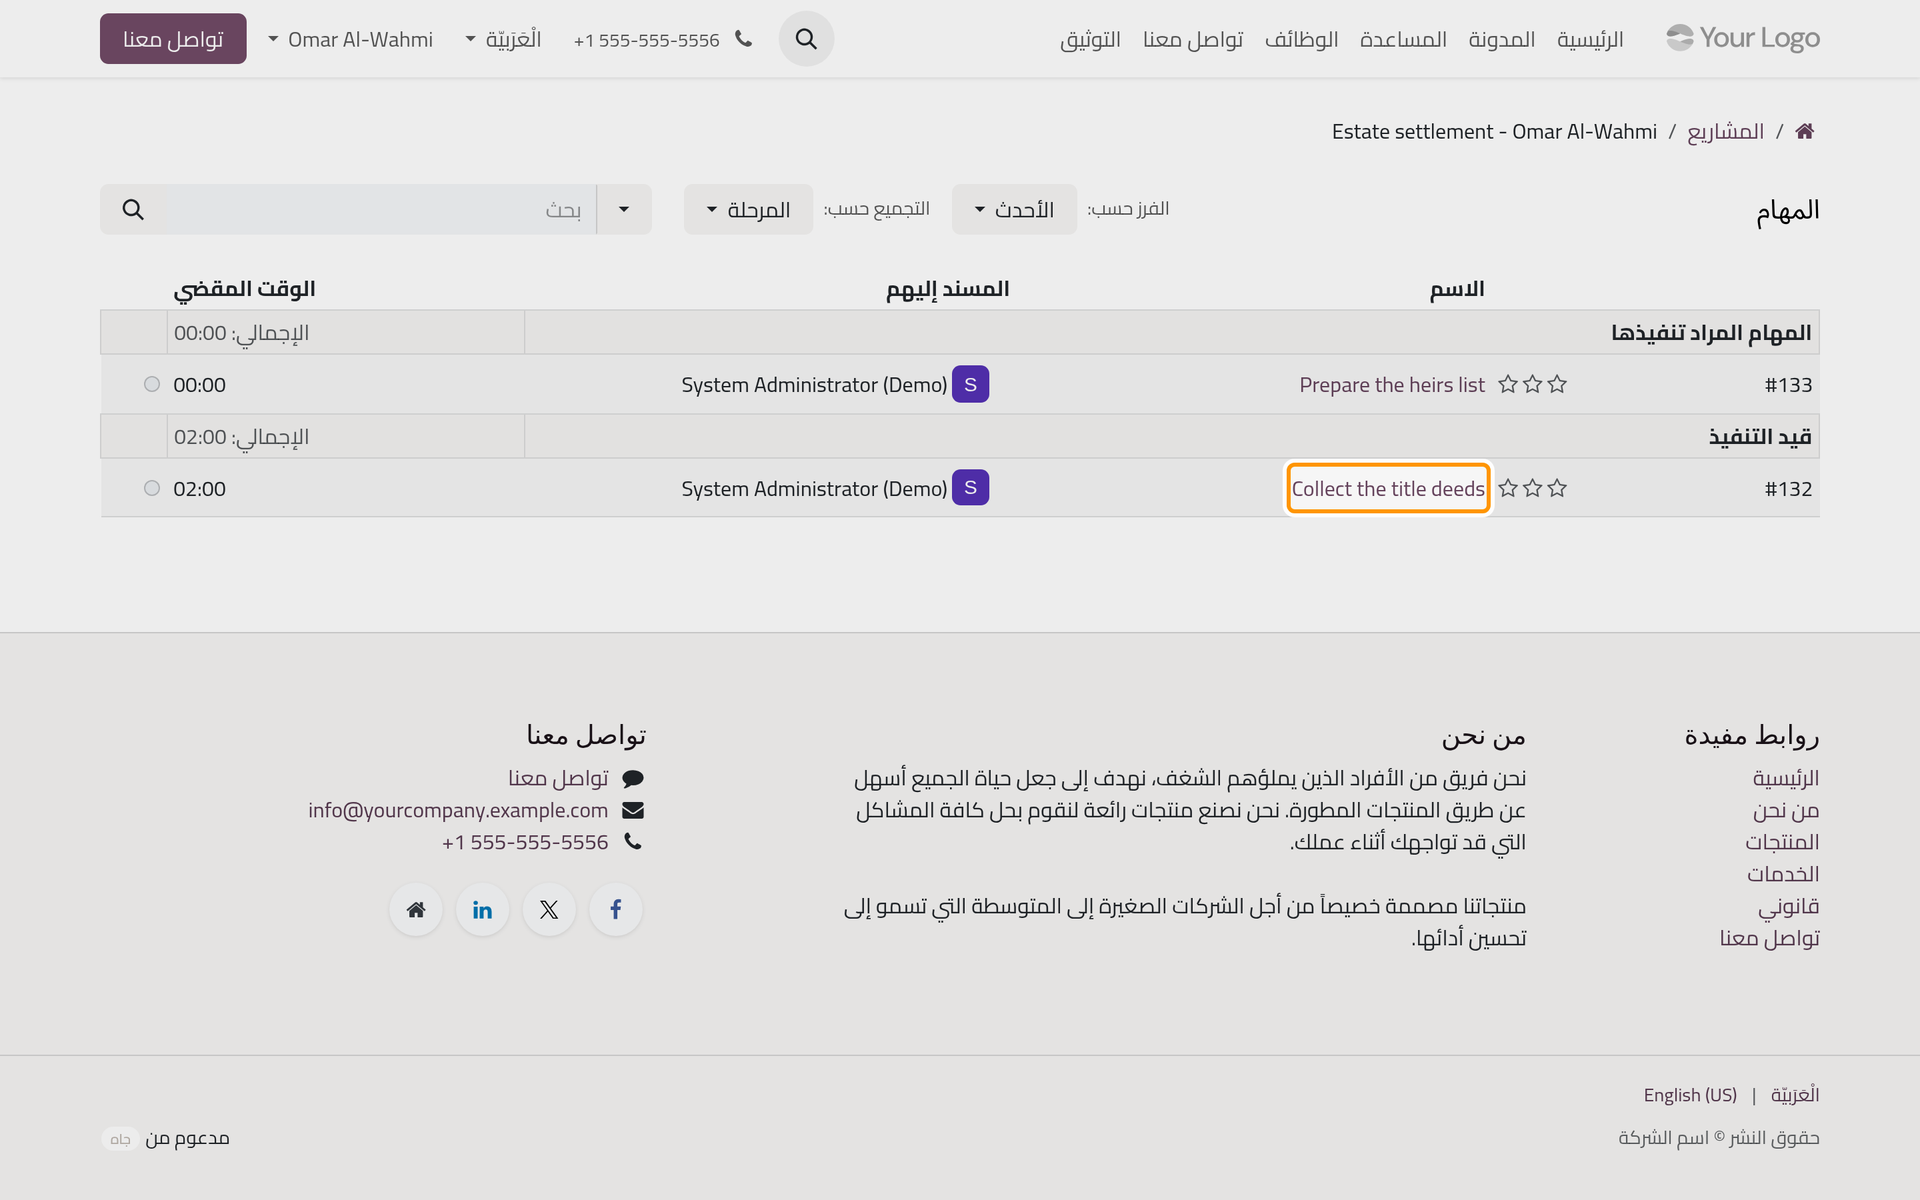Click the المشاريع breadcrumb link
Screen dimensions: 1920x1200
1726,131
